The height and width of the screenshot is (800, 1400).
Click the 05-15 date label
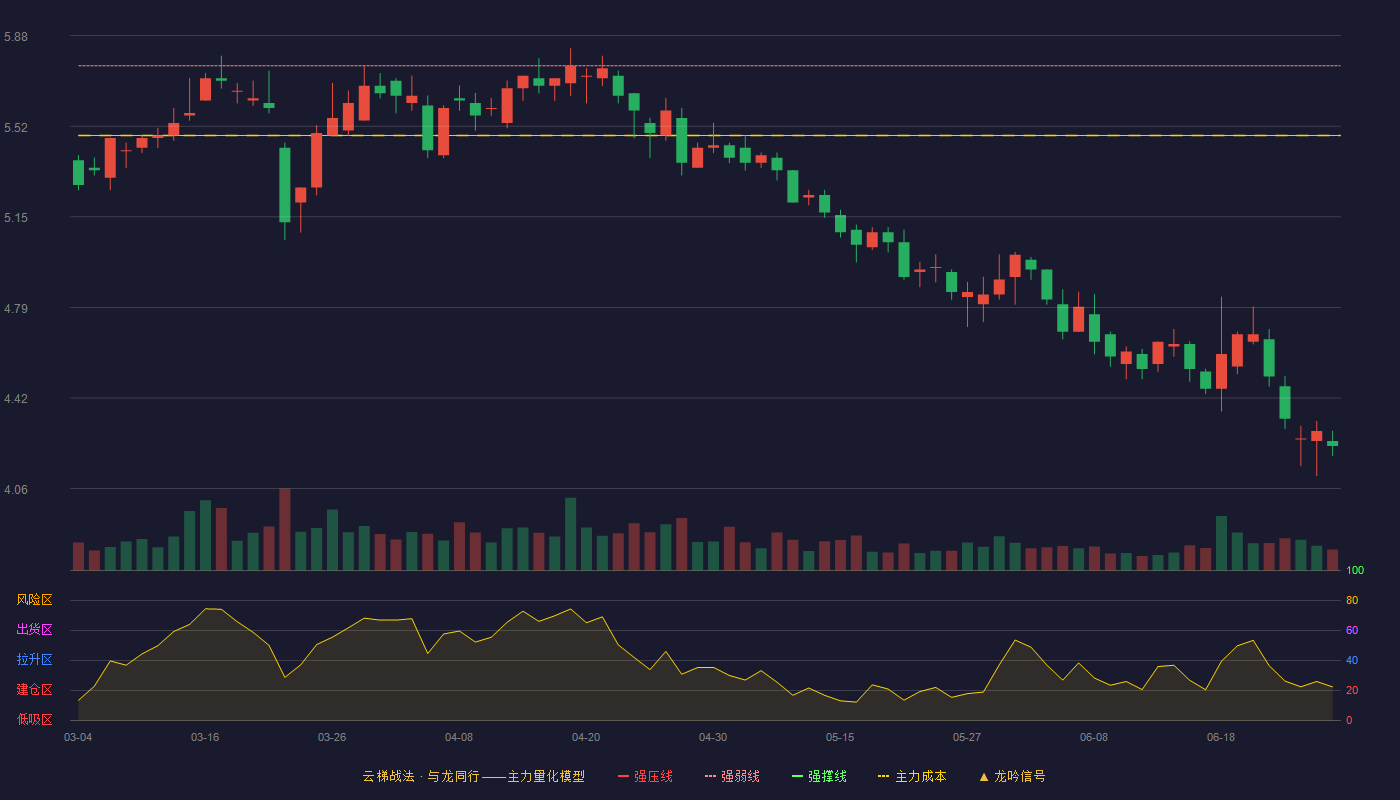coord(840,737)
